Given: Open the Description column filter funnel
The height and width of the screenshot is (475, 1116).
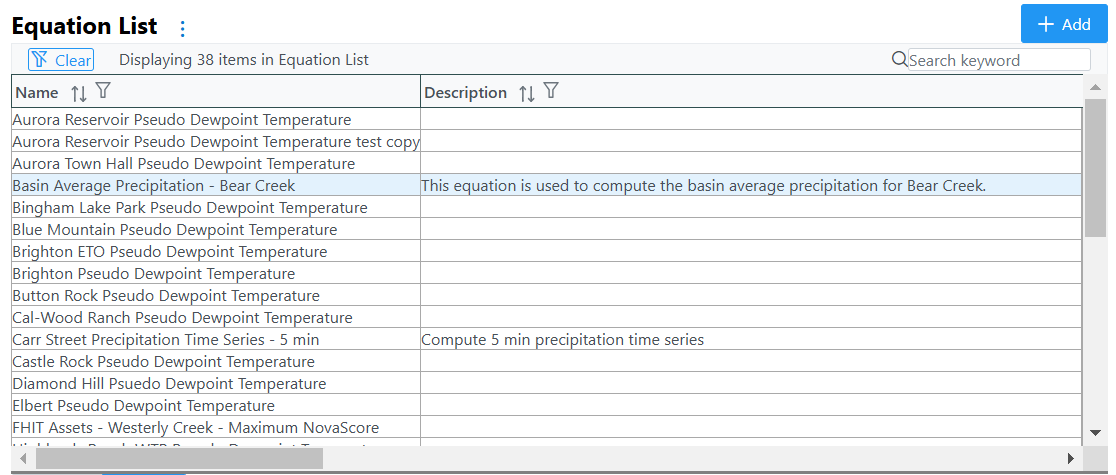Looking at the screenshot, I should point(551,90).
